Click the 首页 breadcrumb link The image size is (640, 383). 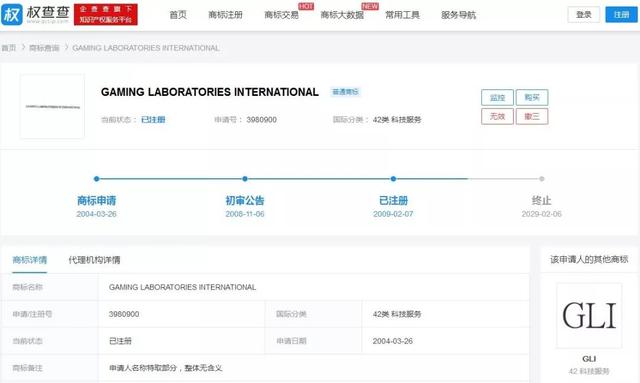coord(9,48)
